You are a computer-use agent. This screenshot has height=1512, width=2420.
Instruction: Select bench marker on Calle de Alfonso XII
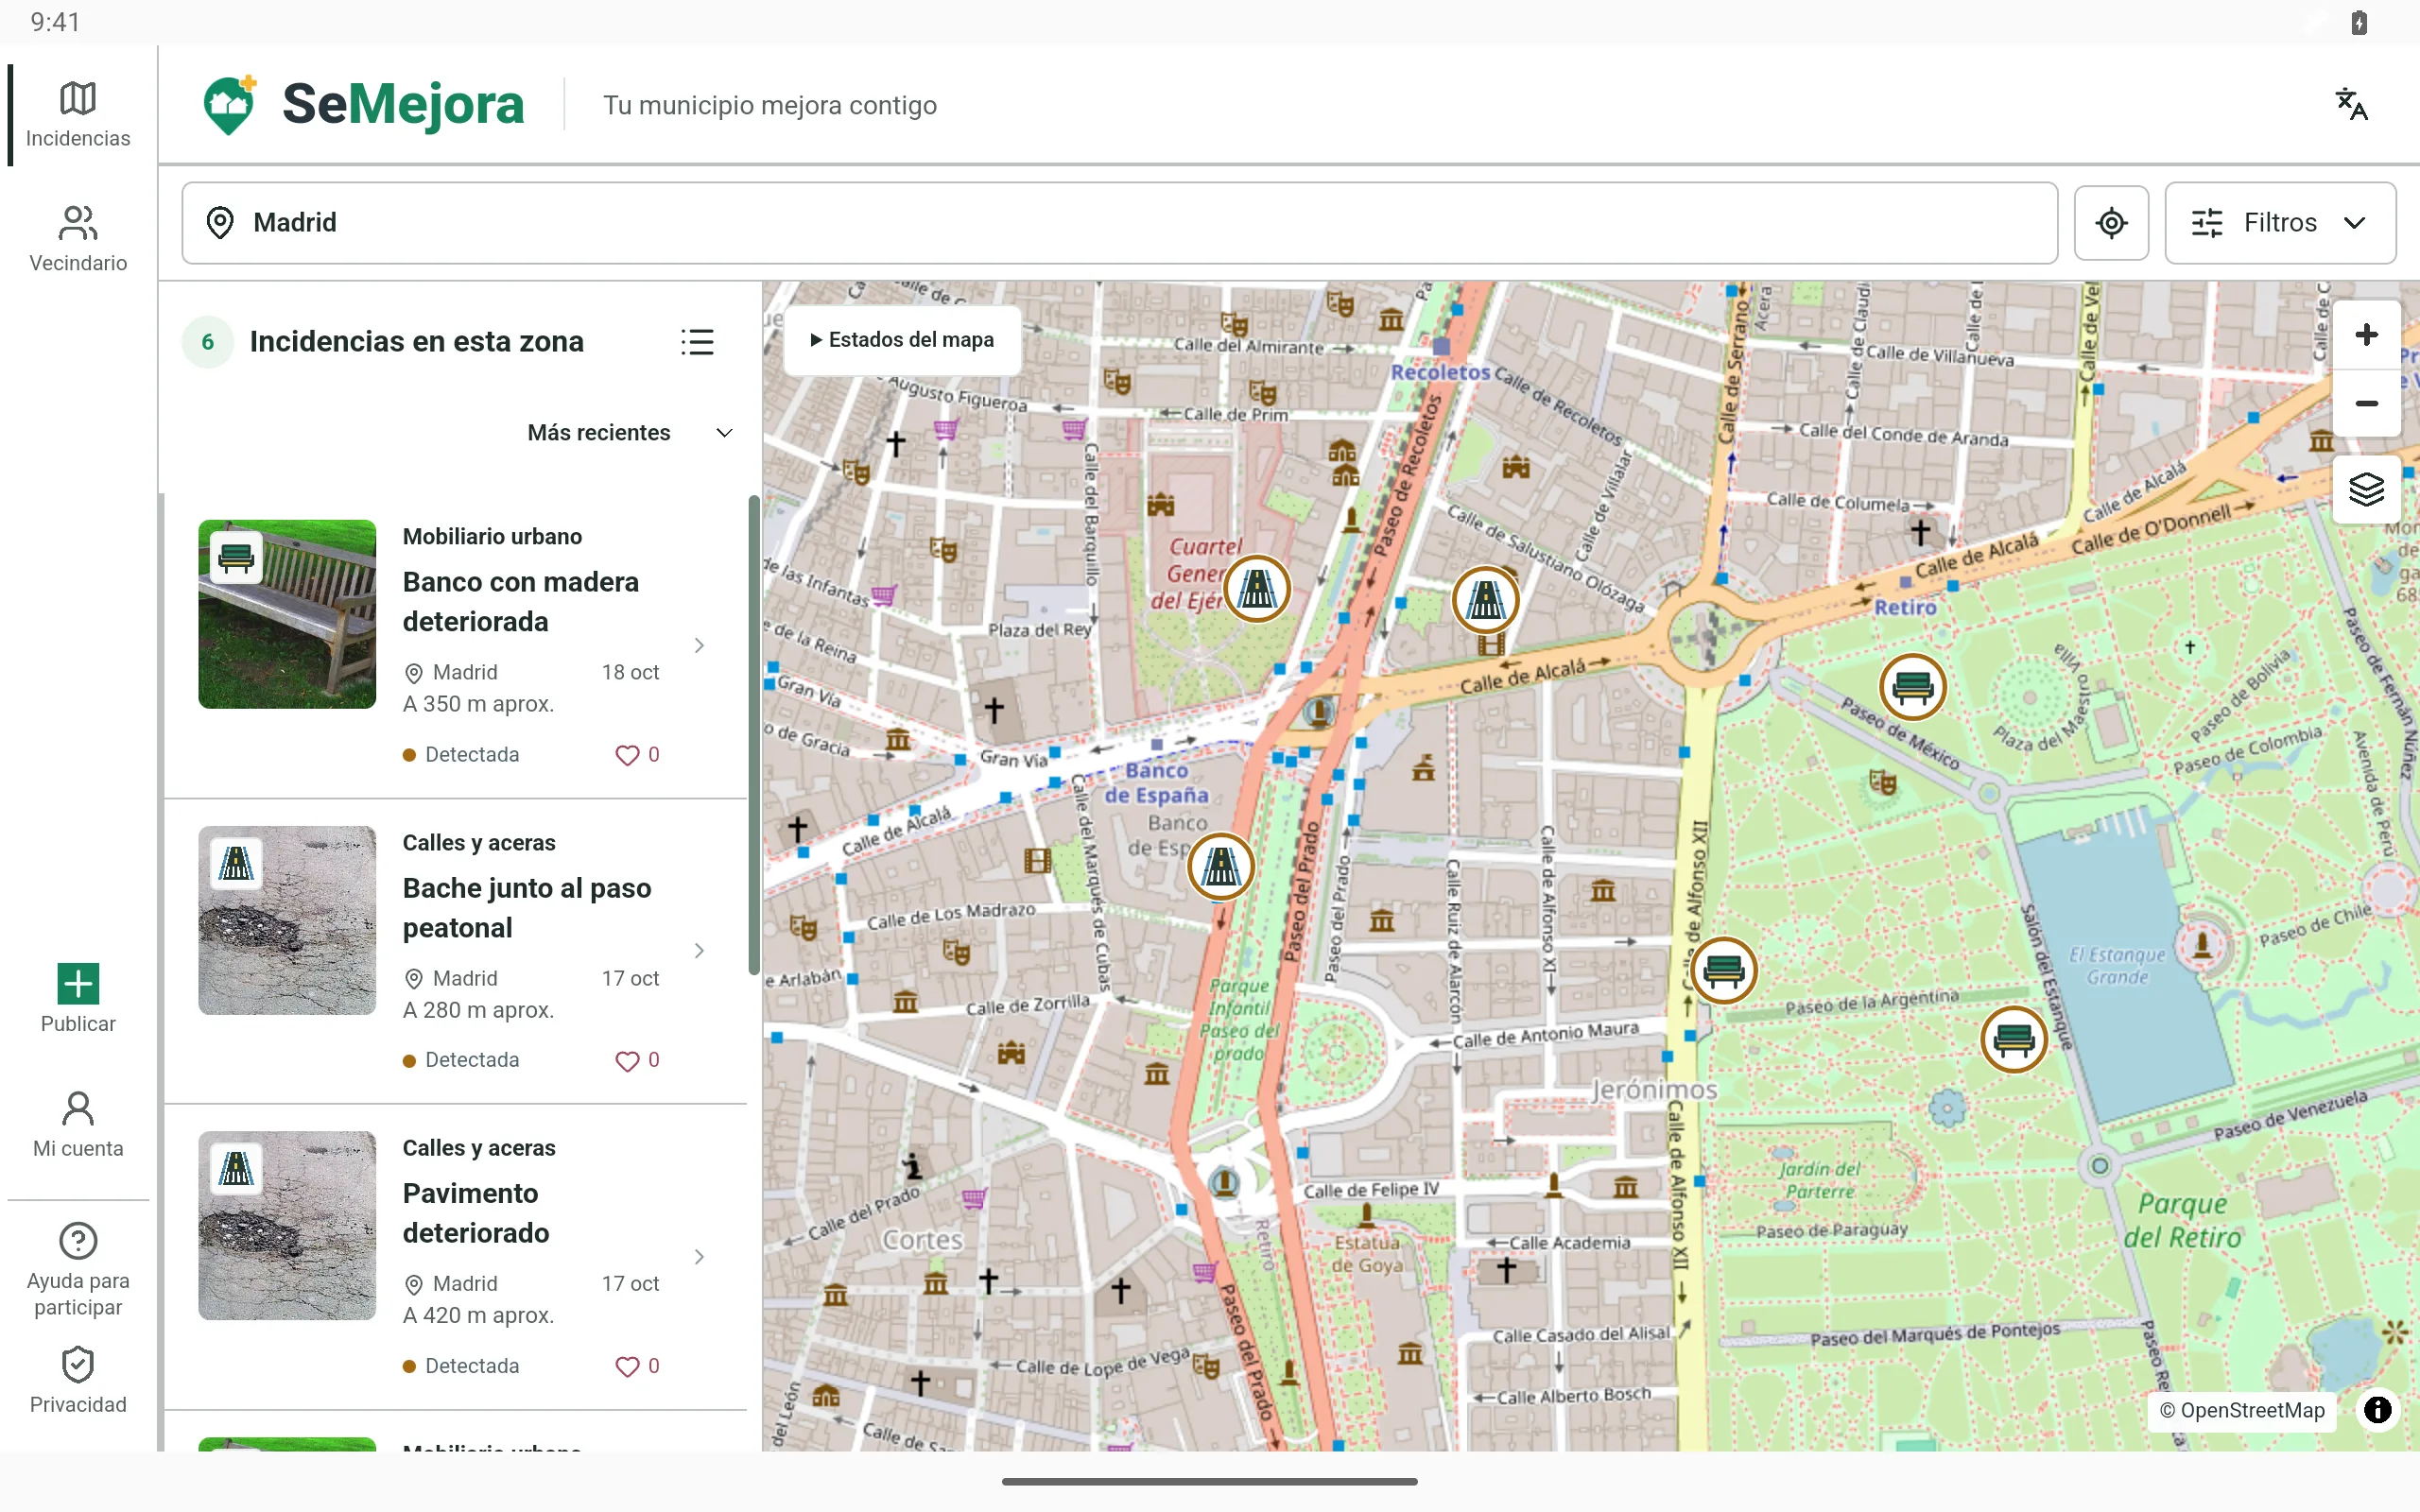tap(1724, 970)
